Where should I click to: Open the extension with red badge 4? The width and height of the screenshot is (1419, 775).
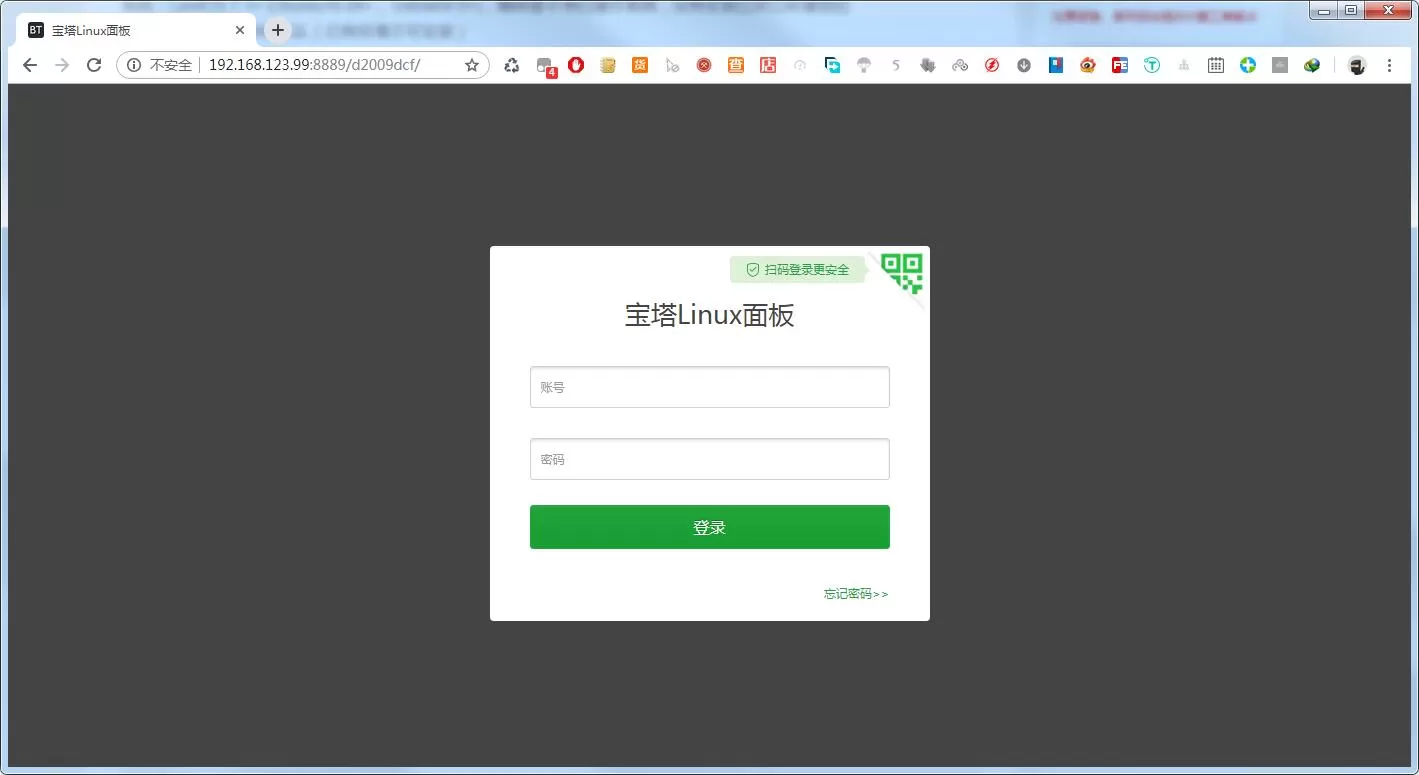point(545,66)
